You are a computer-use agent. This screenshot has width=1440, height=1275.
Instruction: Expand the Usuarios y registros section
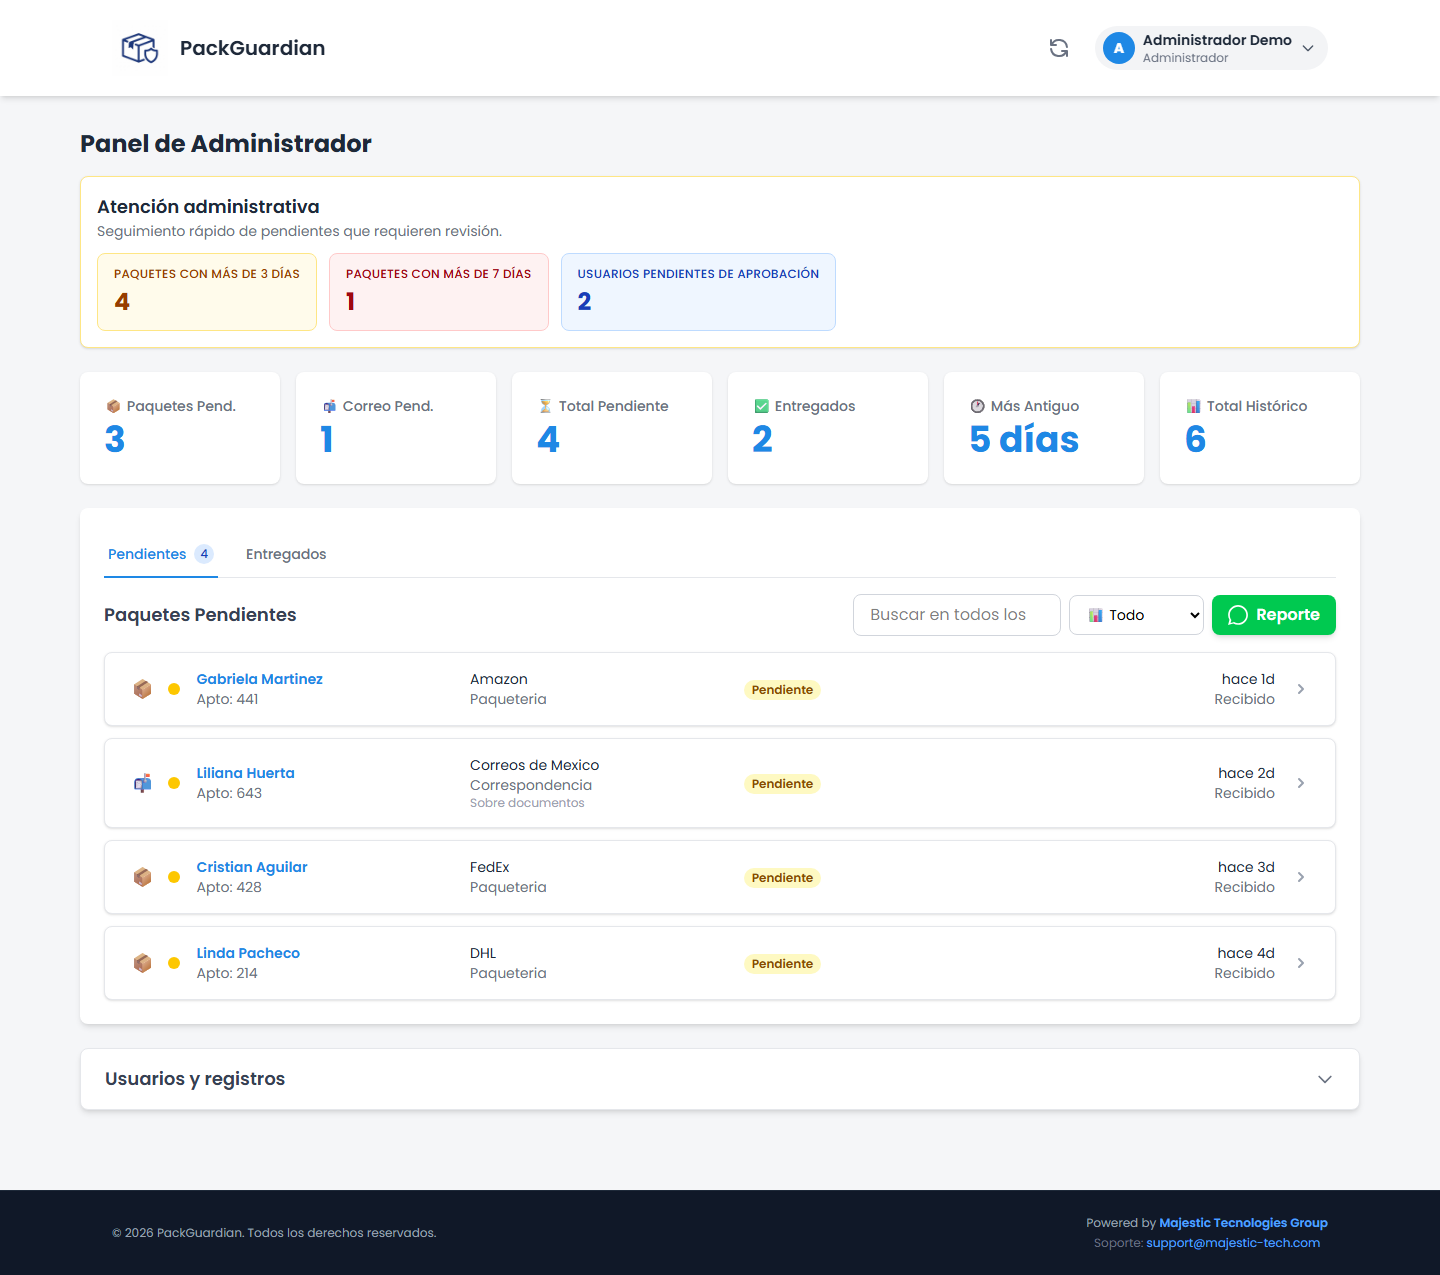point(1325,1079)
